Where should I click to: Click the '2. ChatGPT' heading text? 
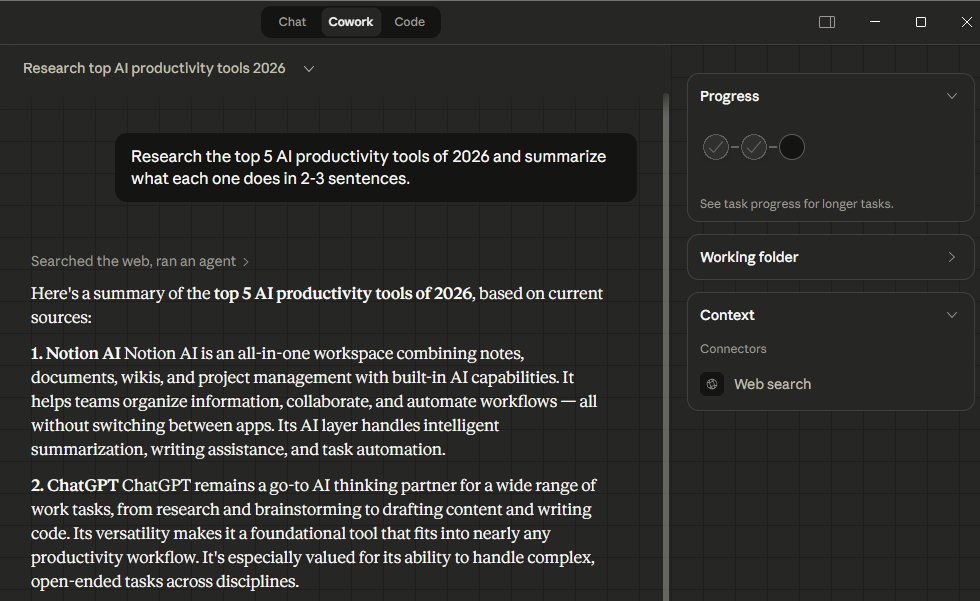click(74, 485)
